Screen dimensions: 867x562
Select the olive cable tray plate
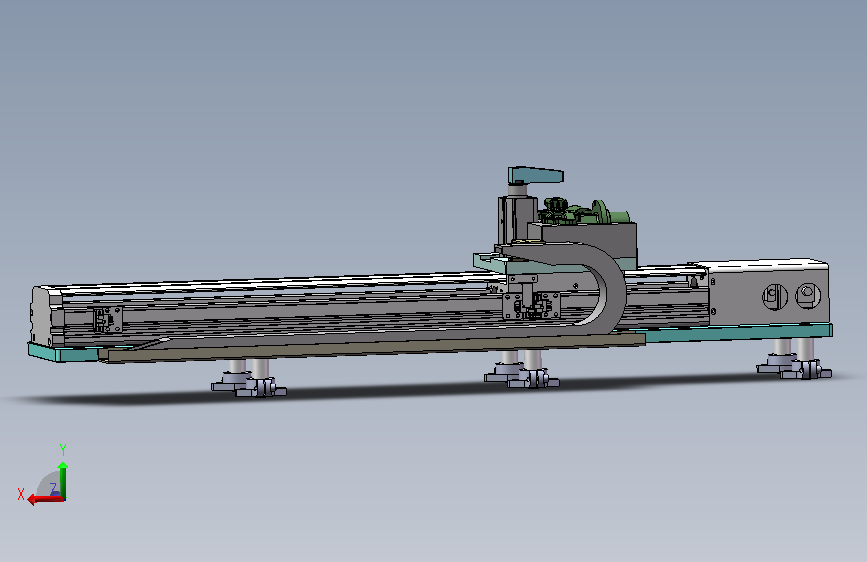tap(376, 347)
